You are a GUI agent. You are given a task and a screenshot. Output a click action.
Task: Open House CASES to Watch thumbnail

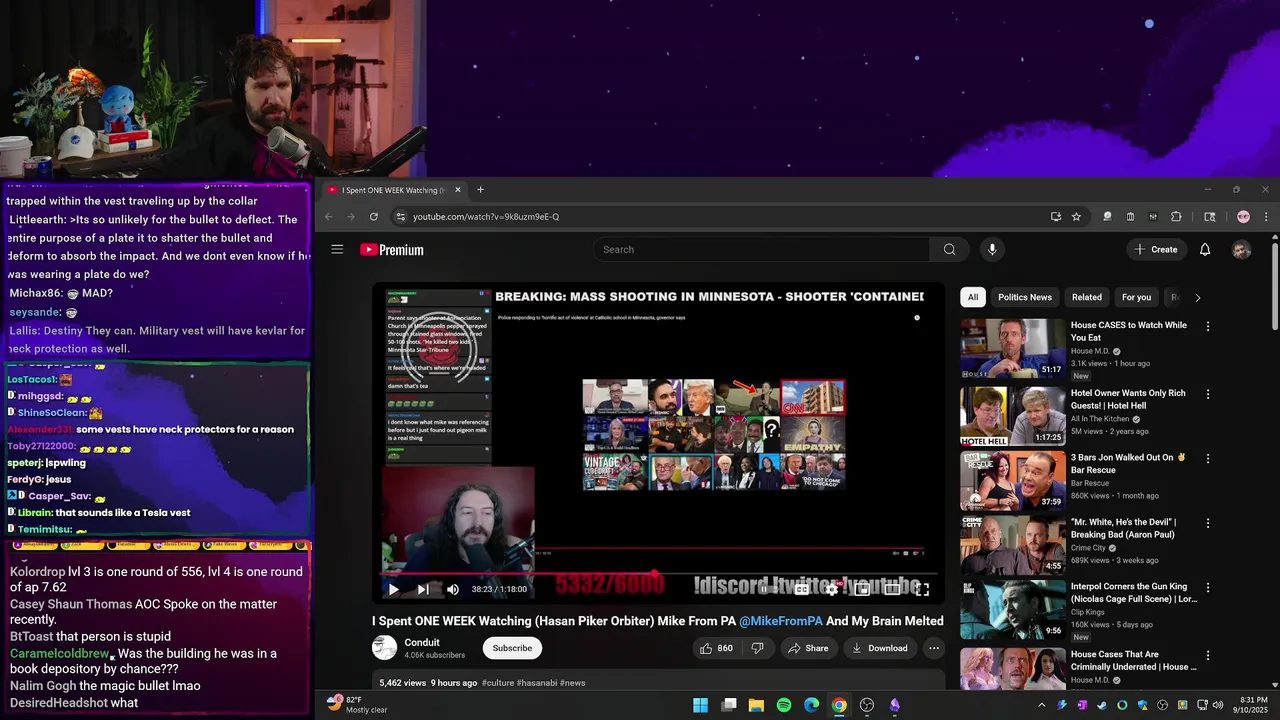click(x=1013, y=348)
